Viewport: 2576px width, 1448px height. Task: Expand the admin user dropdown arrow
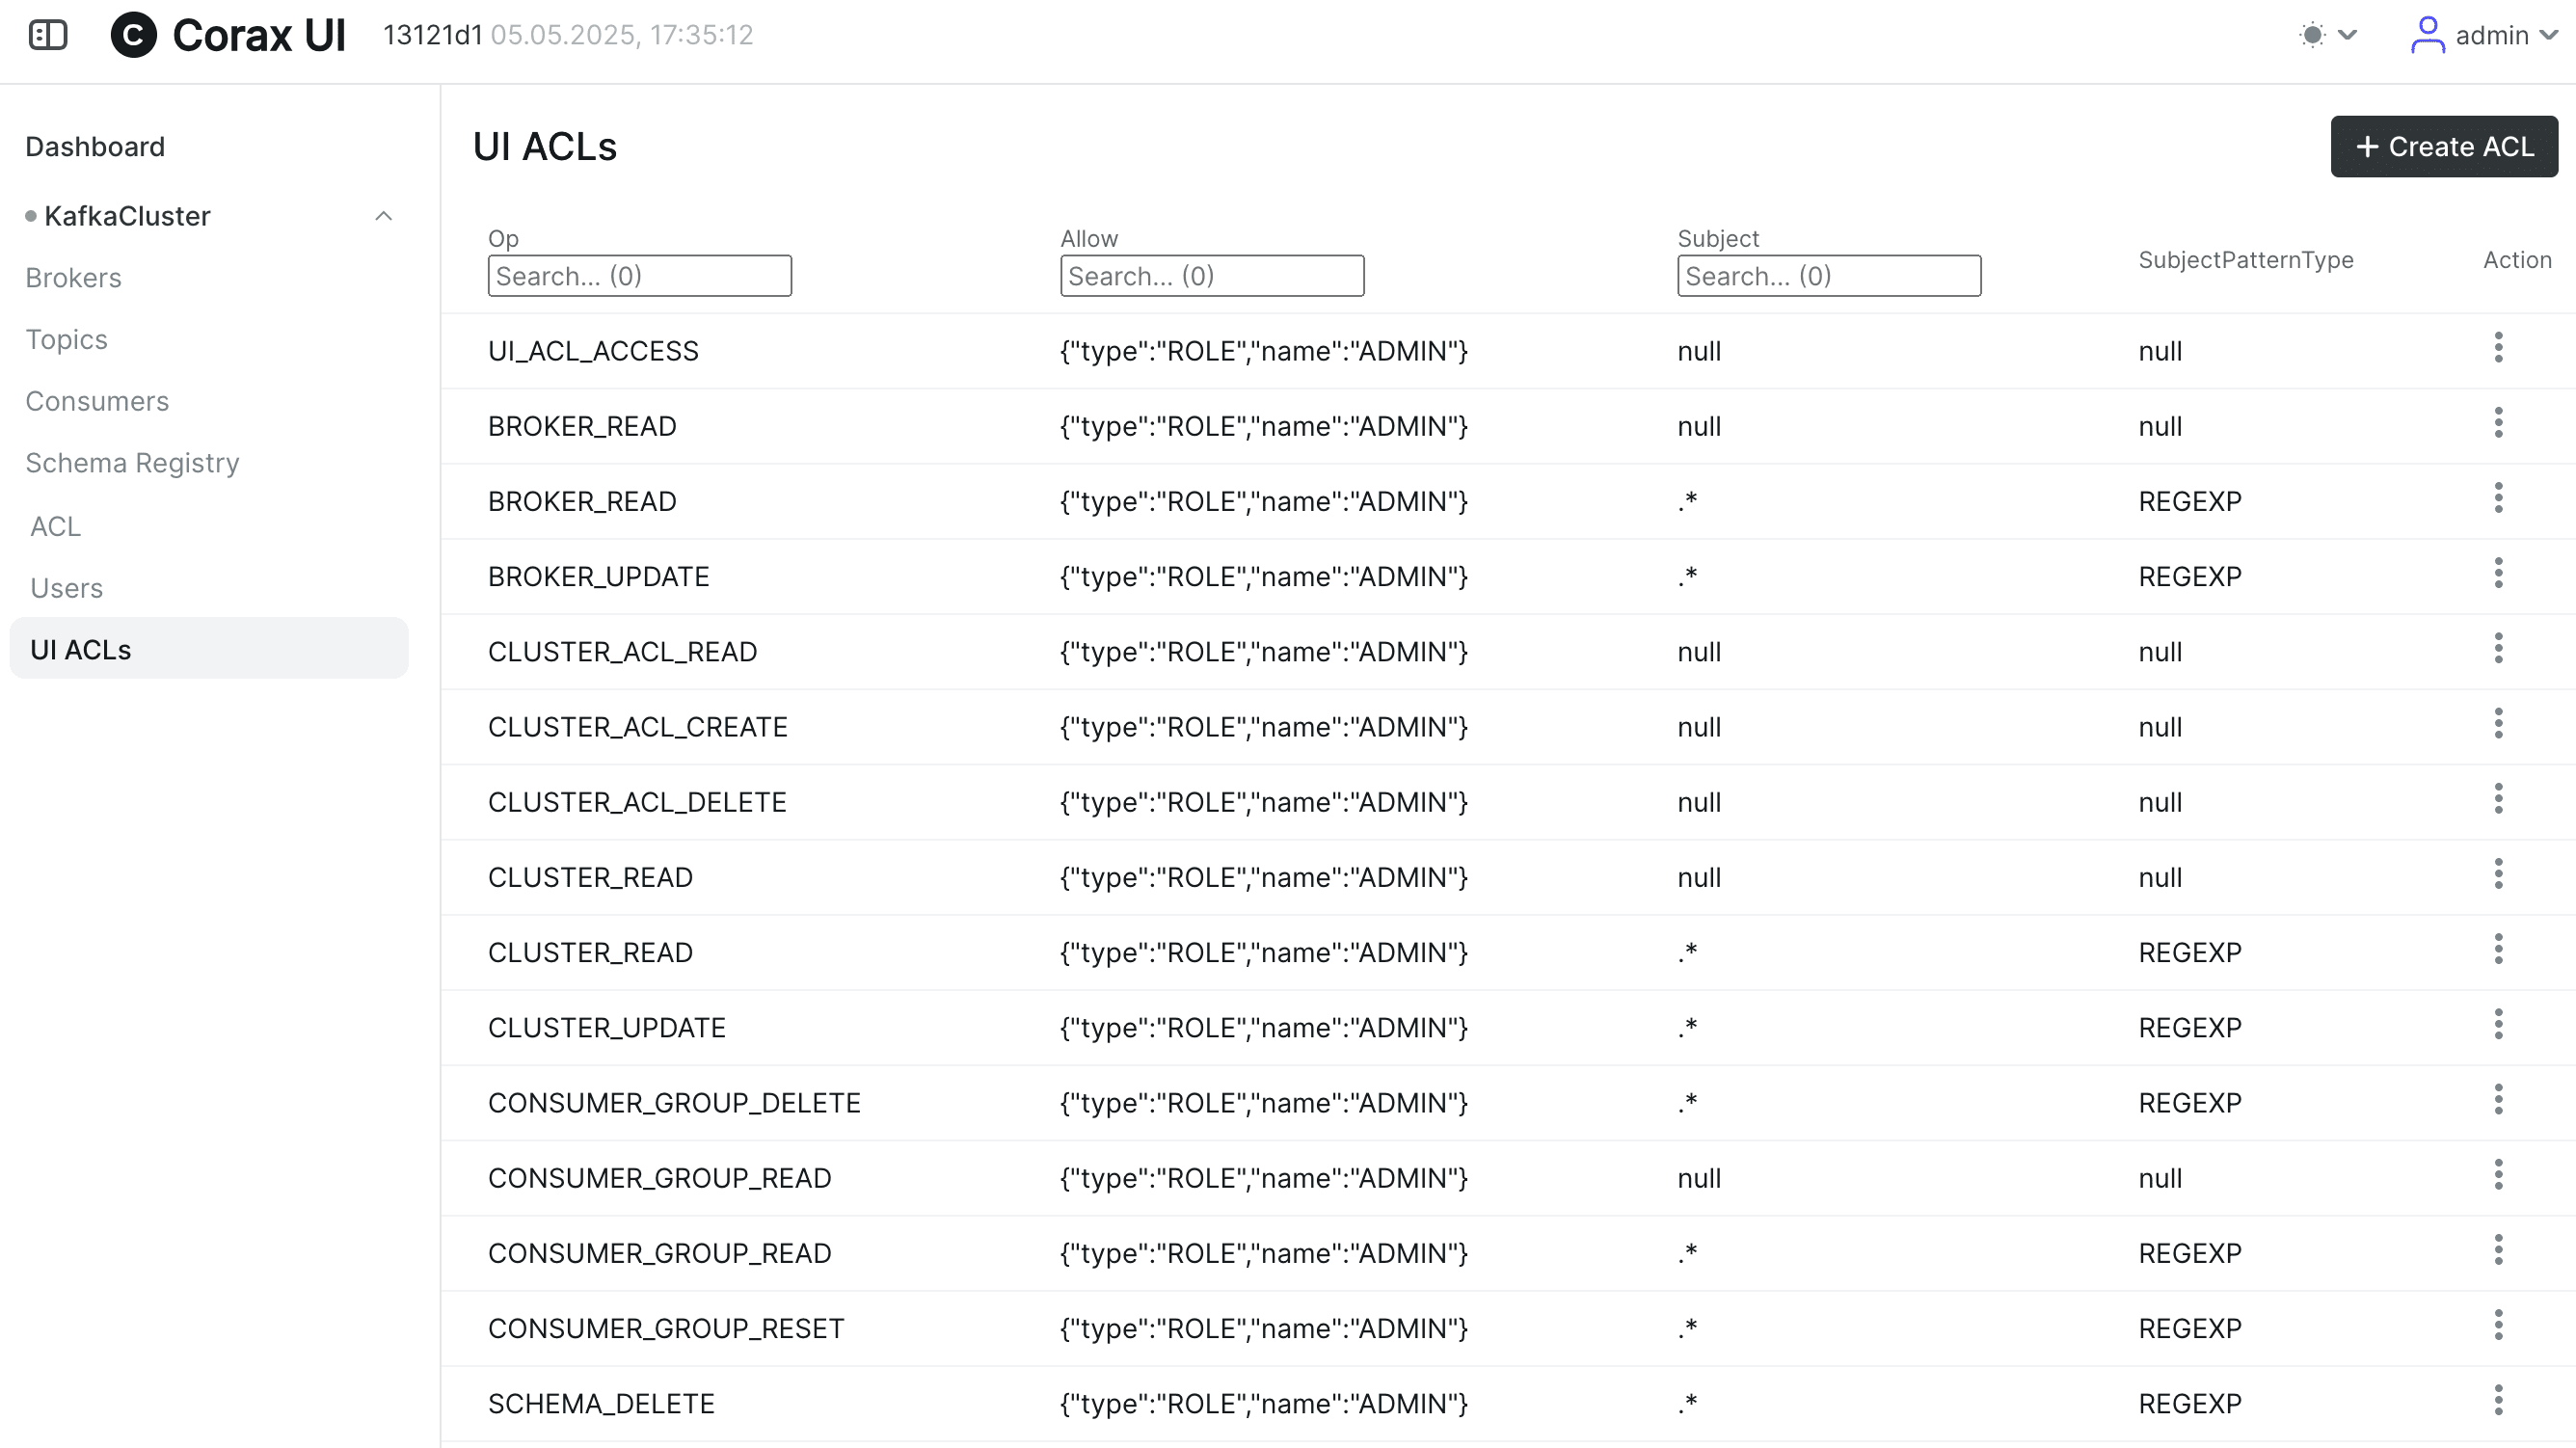(2548, 35)
